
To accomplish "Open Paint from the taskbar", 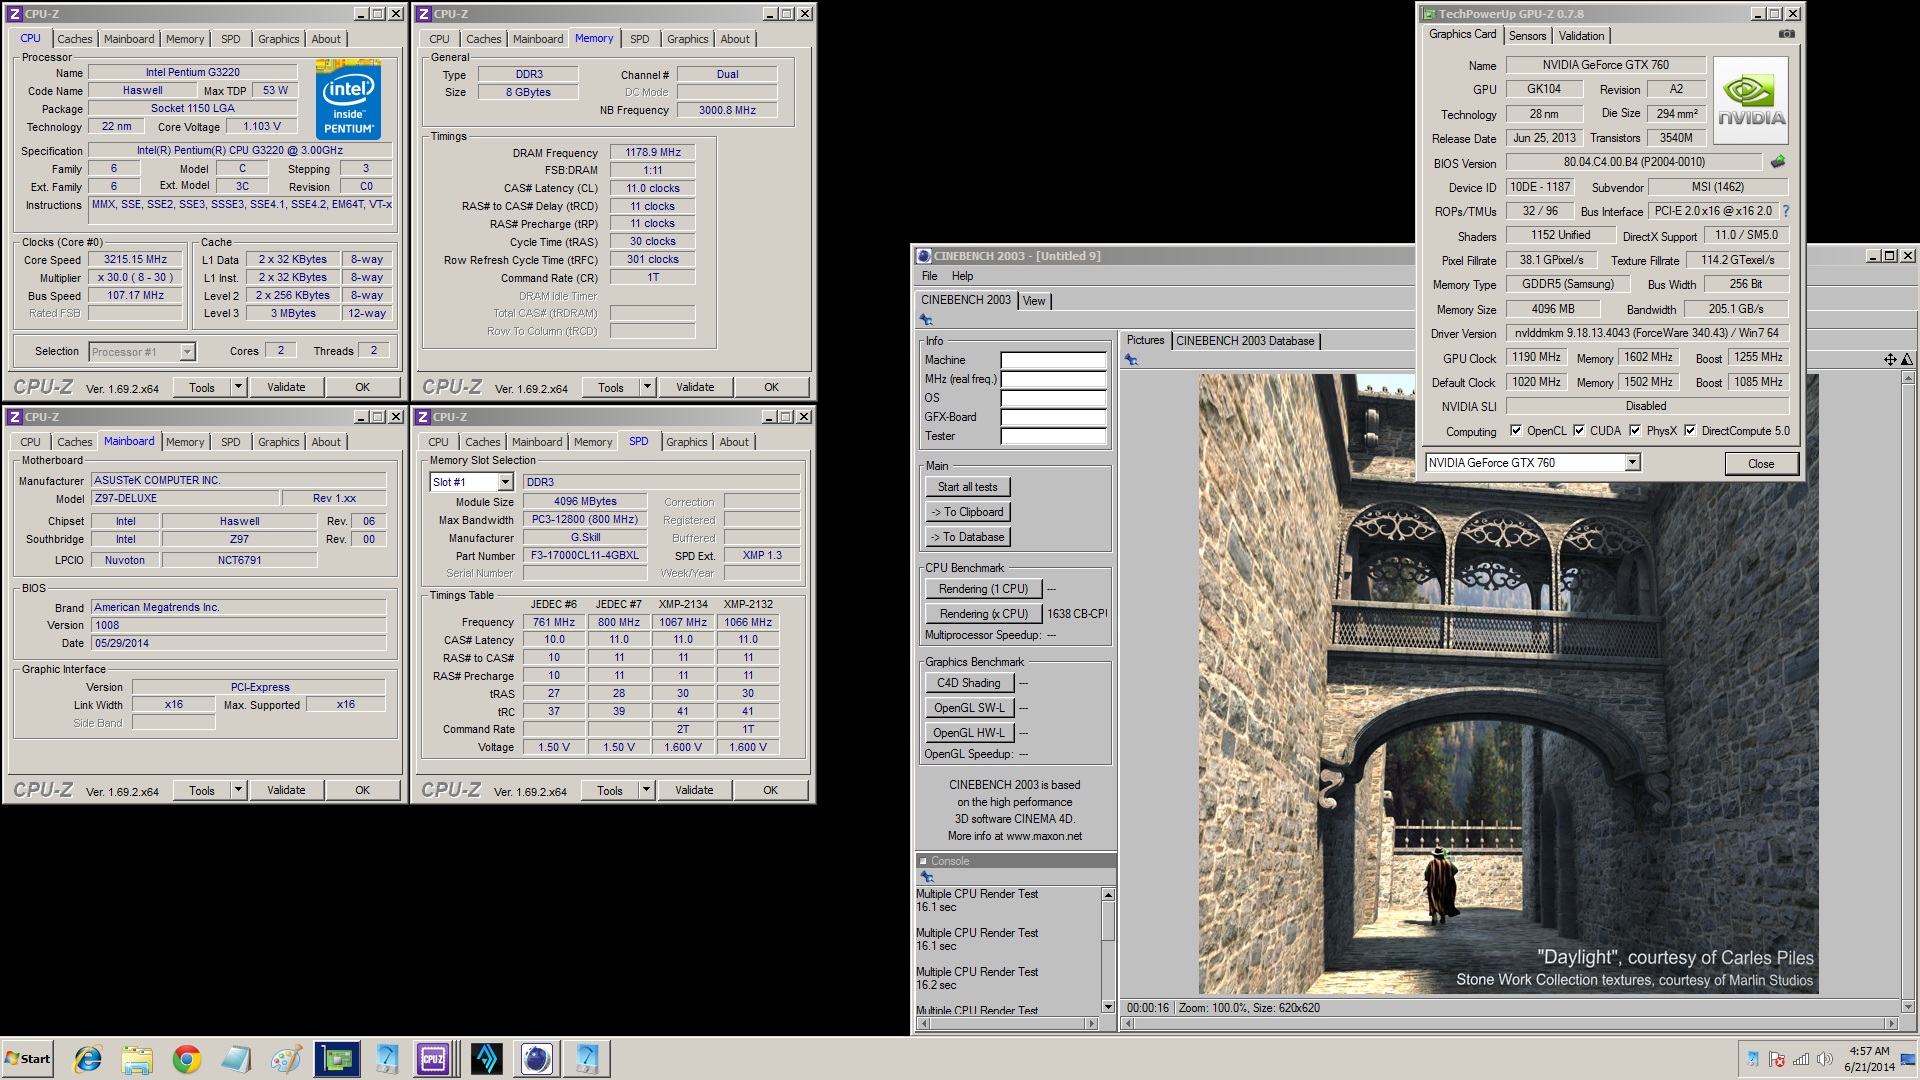I will [x=286, y=1059].
